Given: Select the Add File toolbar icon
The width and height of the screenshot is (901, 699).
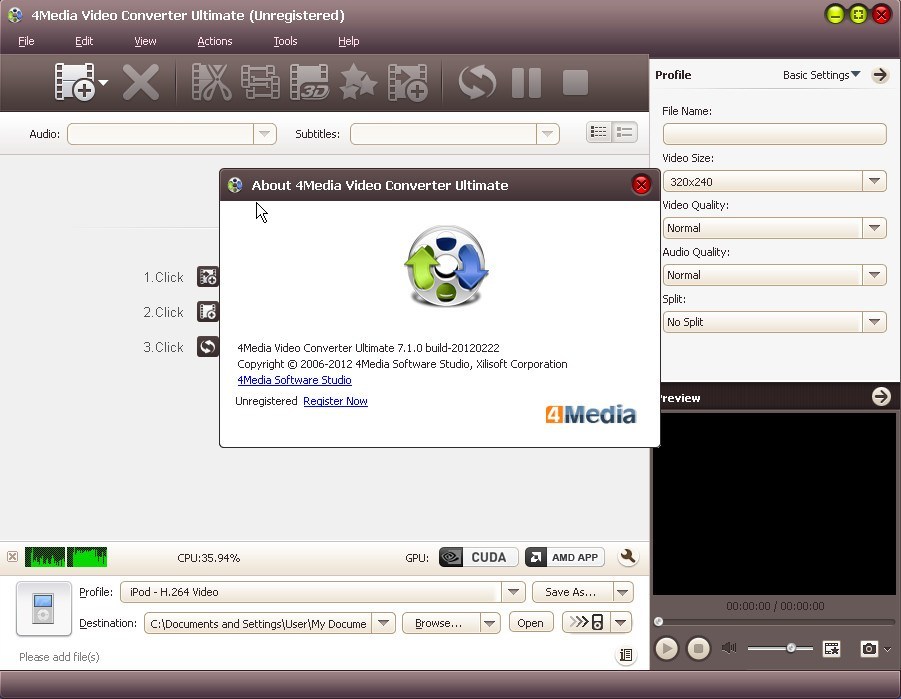Looking at the screenshot, I should pyautogui.click(x=75, y=82).
